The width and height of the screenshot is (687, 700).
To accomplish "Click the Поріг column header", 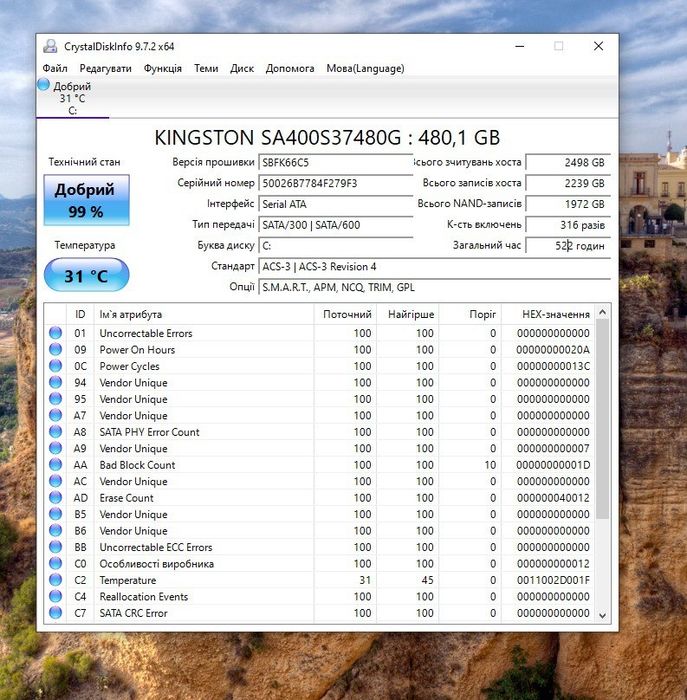I will (x=470, y=314).
